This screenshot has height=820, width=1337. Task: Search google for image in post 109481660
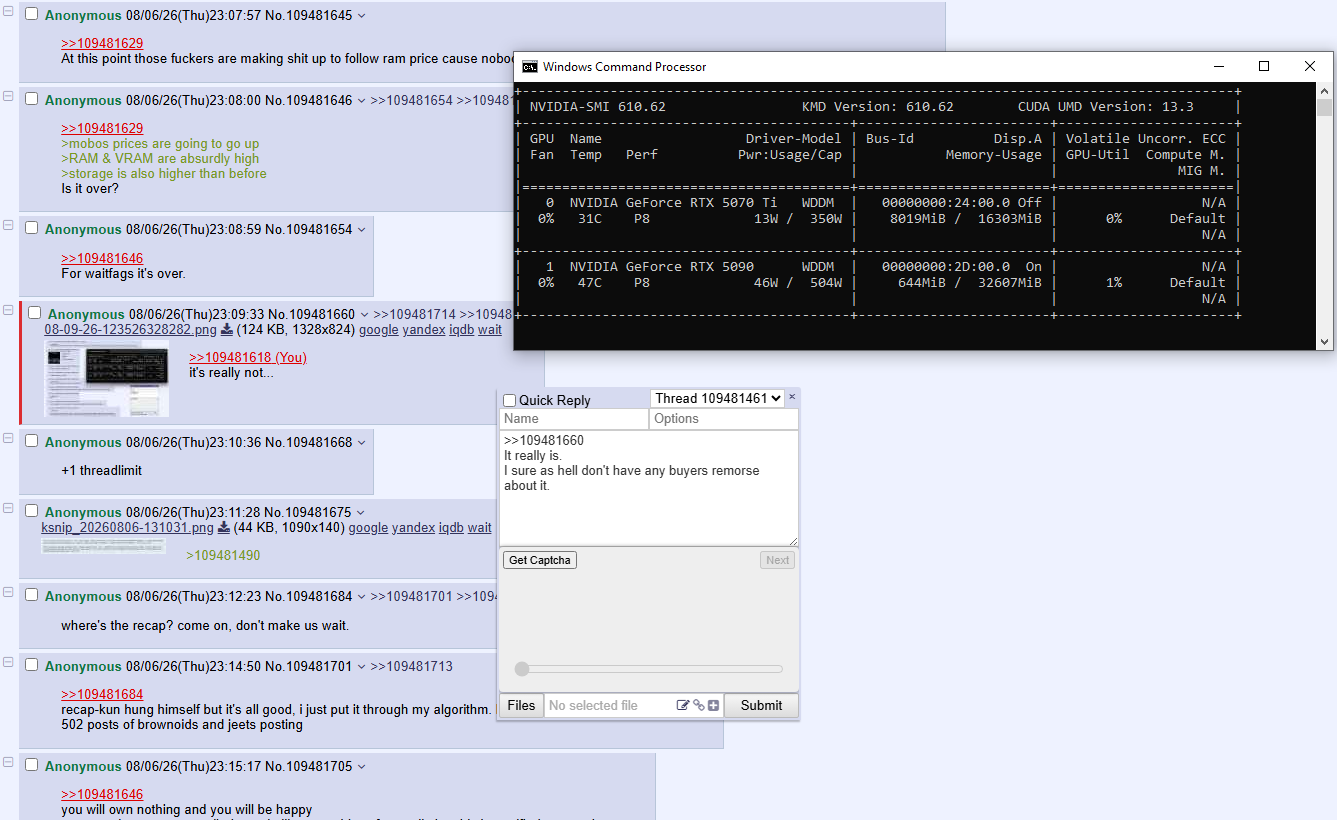coord(379,329)
